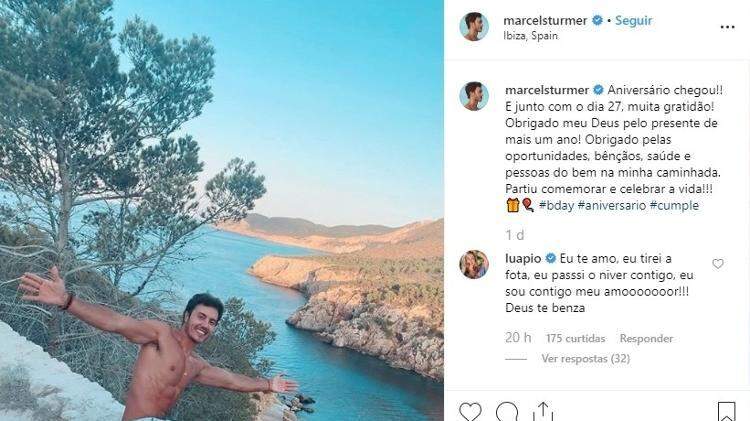The width and height of the screenshot is (750, 421).
Task: Click Seguir to follow marcelsturmer
Action: click(634, 20)
